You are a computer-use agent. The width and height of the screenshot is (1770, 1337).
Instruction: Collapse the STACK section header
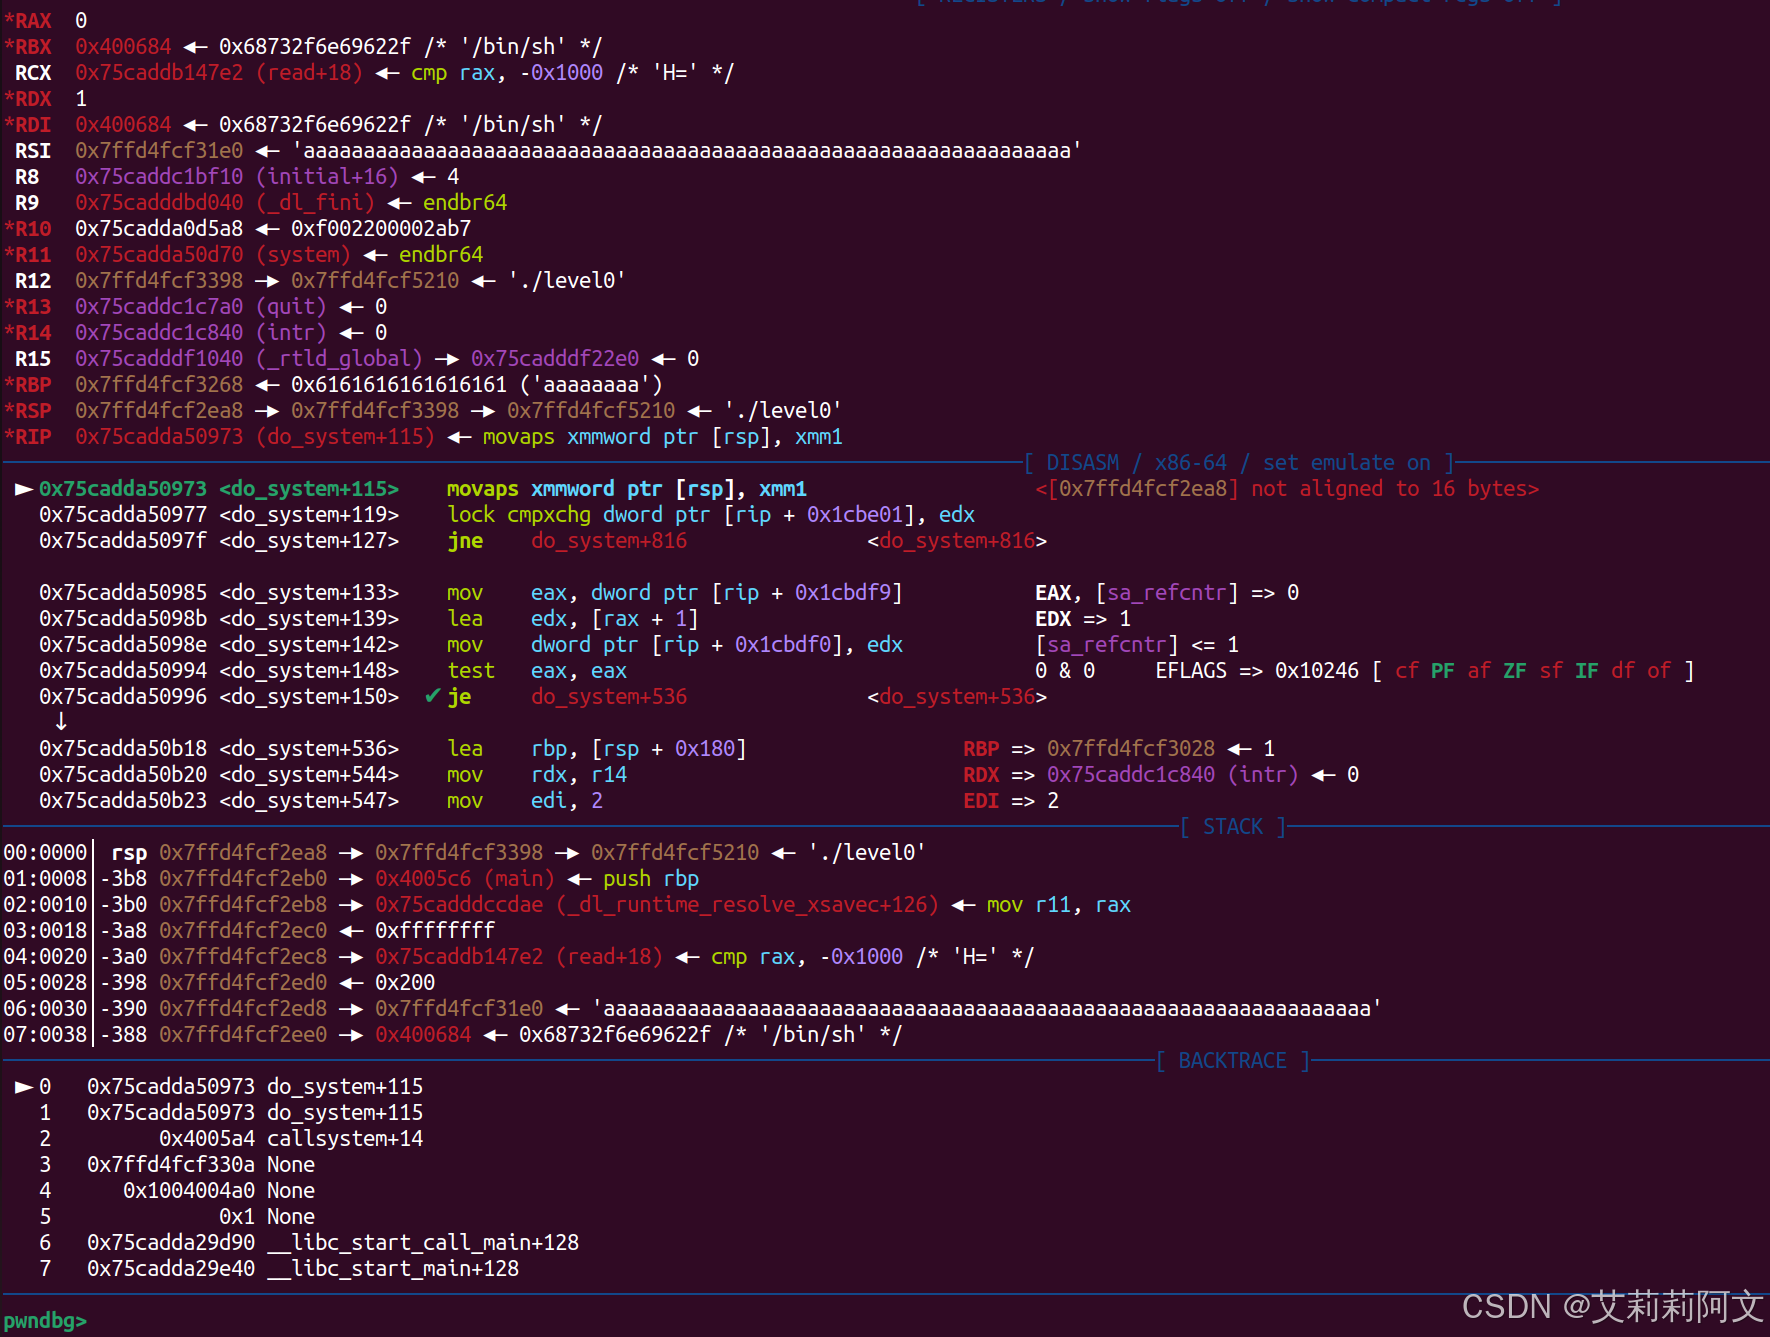(1232, 826)
